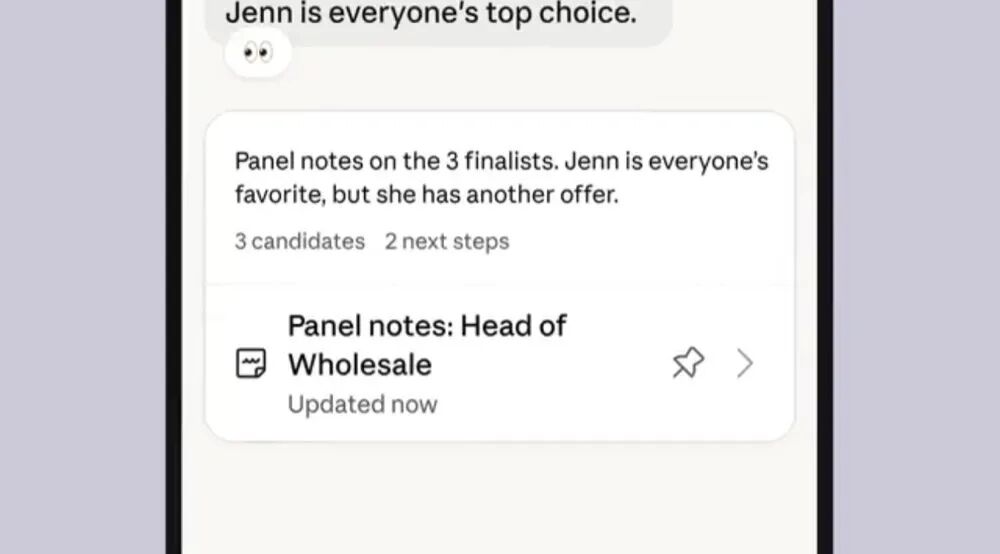Click the eyes emoji reaction
This screenshot has width=1000, height=554.
click(258, 52)
